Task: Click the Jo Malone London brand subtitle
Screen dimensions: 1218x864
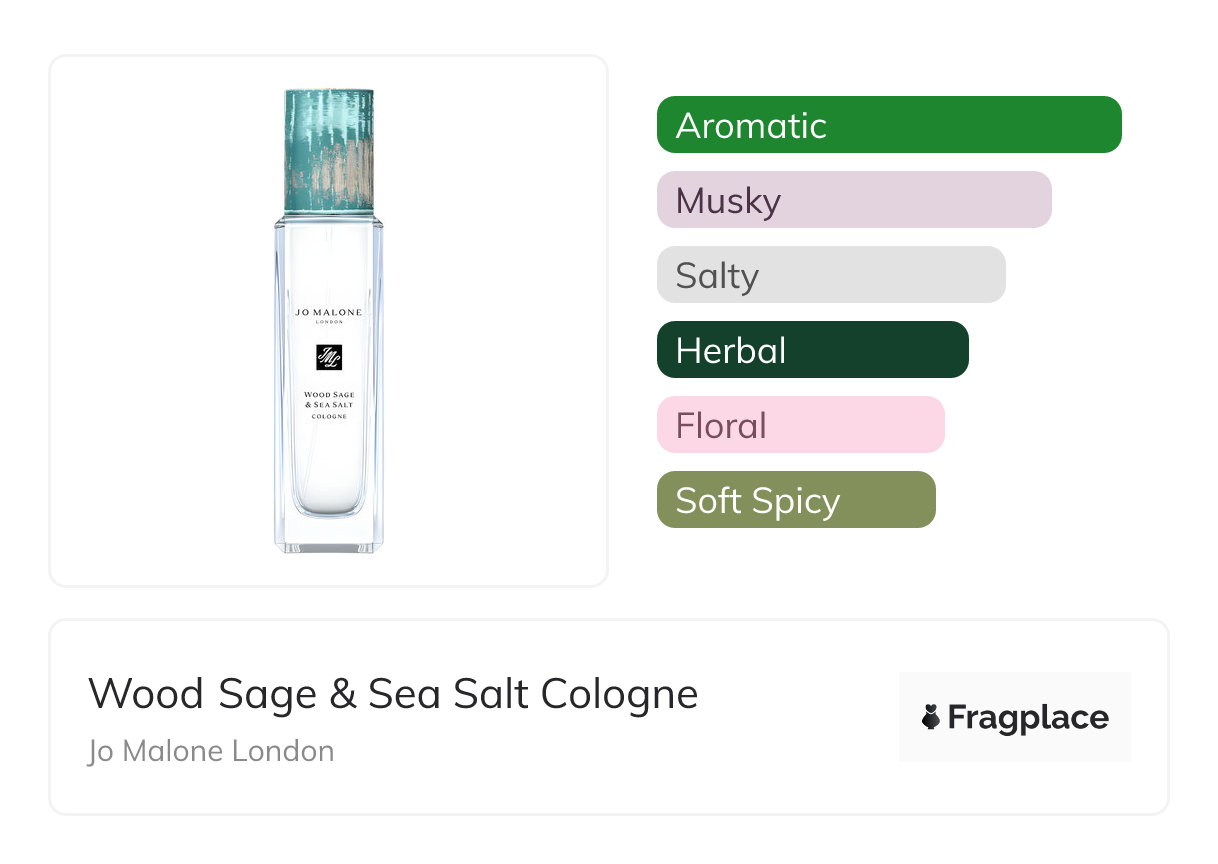Action: tap(211, 751)
